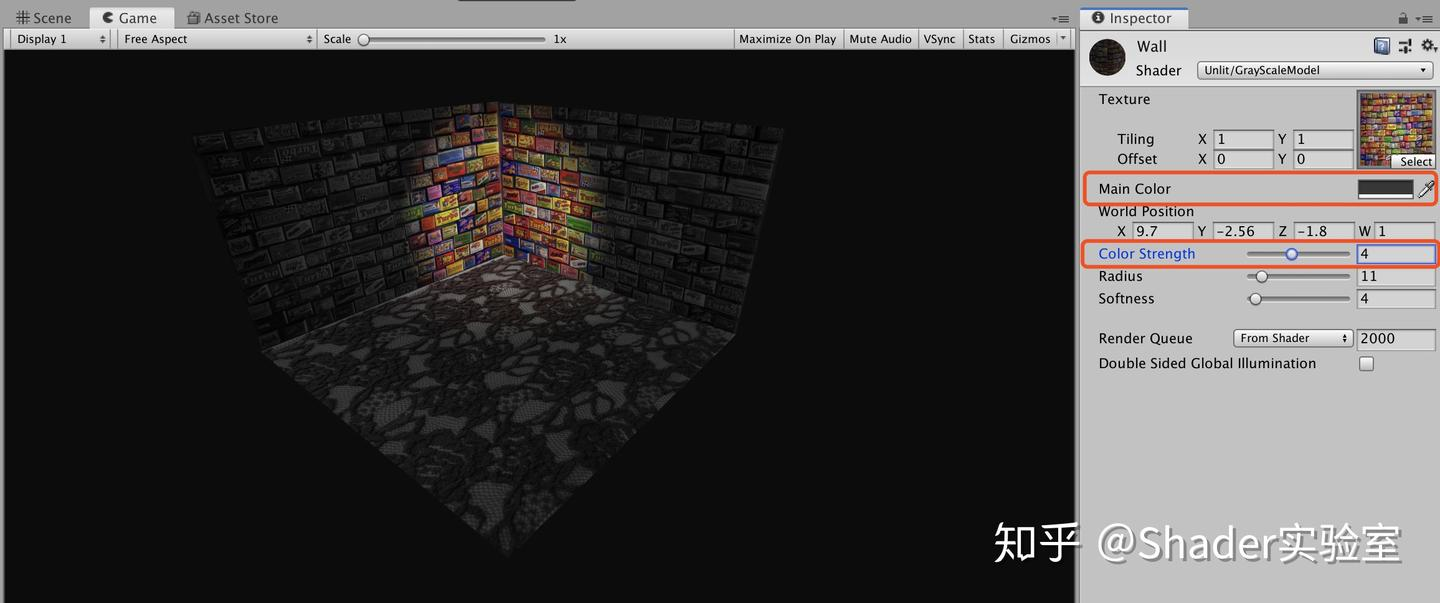The height and width of the screenshot is (603, 1440).
Task: Click the Offset Y field
Action: coord(1323,159)
